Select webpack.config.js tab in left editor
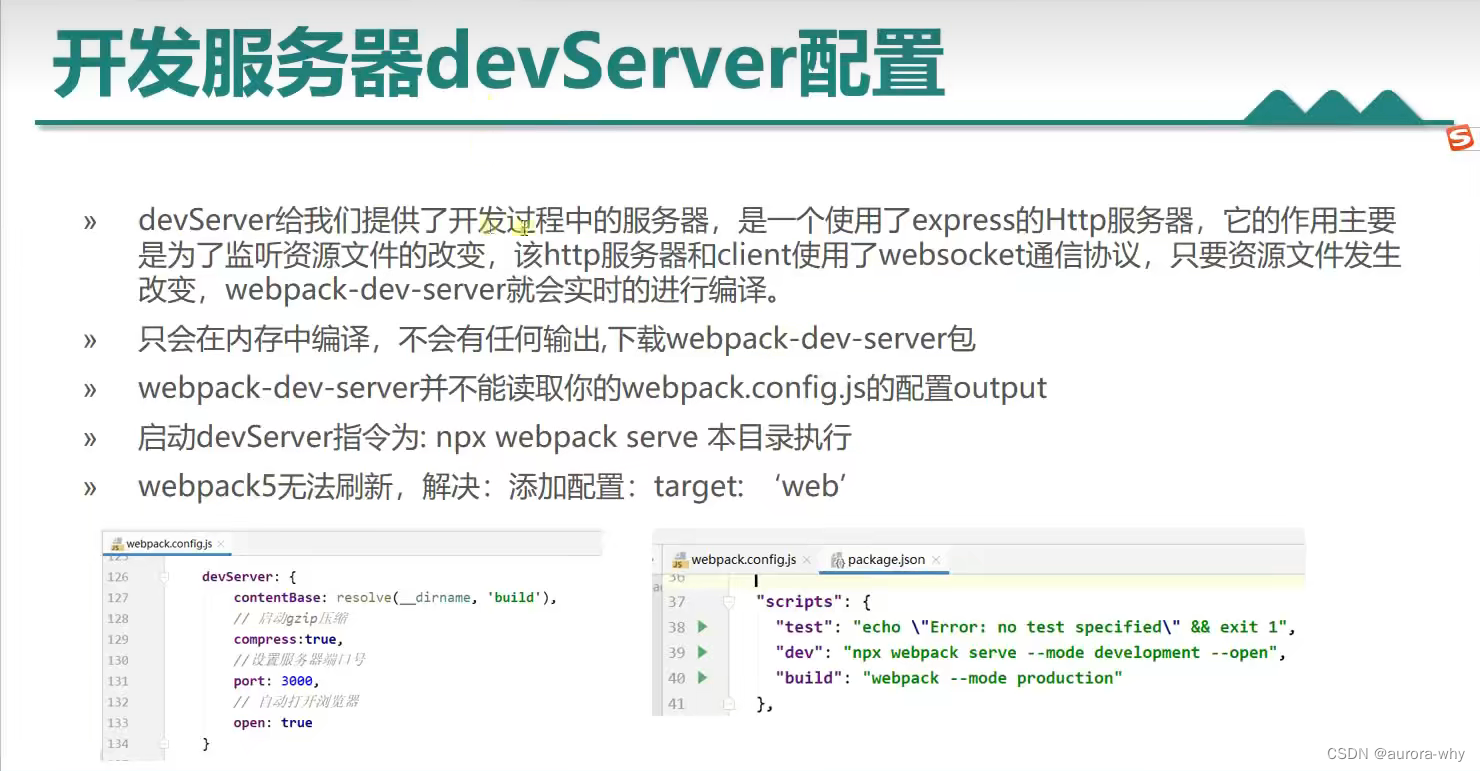1480x771 pixels. tap(168, 544)
